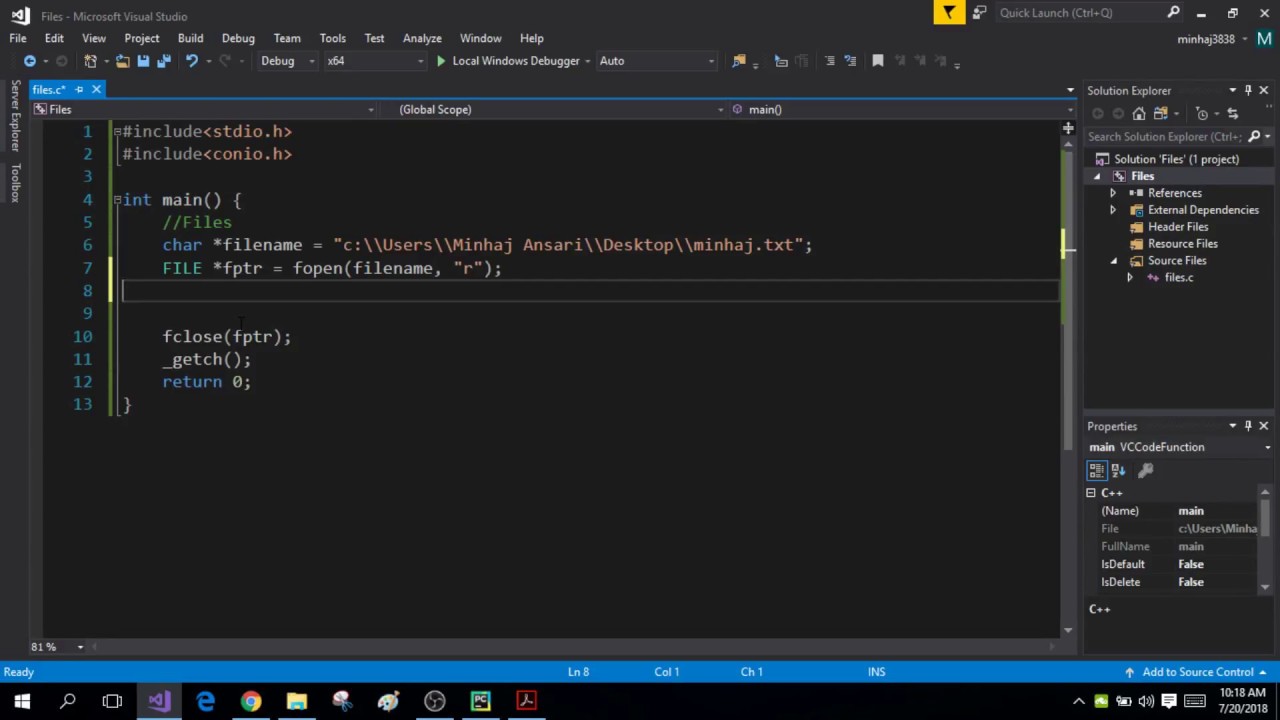Open the Debug menu
The height and width of the screenshot is (720, 1280).
238,38
